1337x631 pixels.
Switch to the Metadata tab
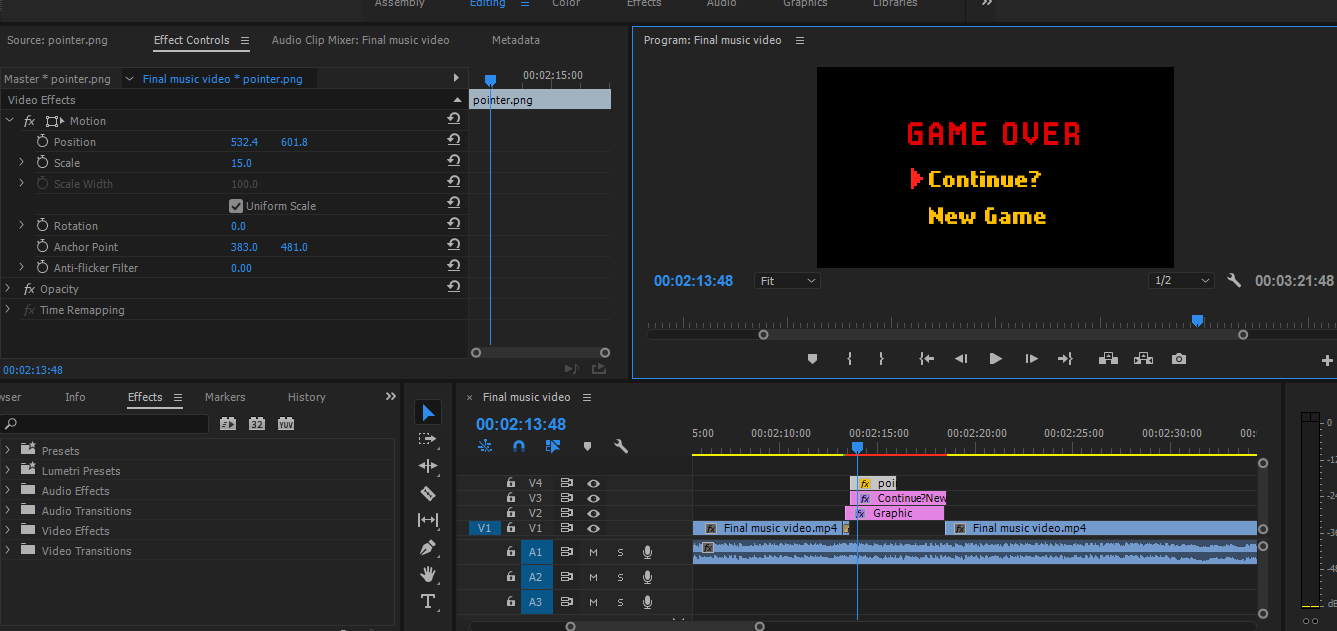[x=515, y=40]
